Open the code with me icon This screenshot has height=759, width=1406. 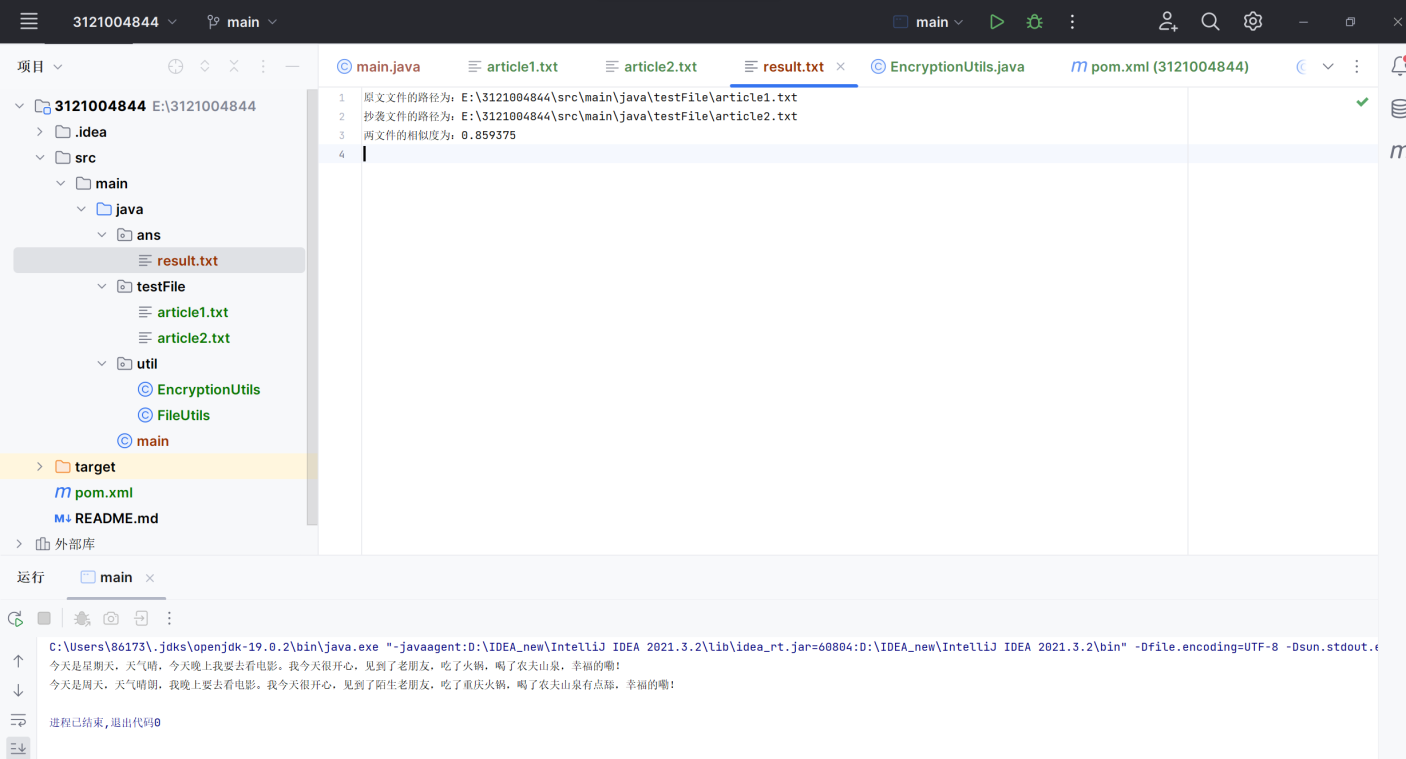coord(1168,21)
